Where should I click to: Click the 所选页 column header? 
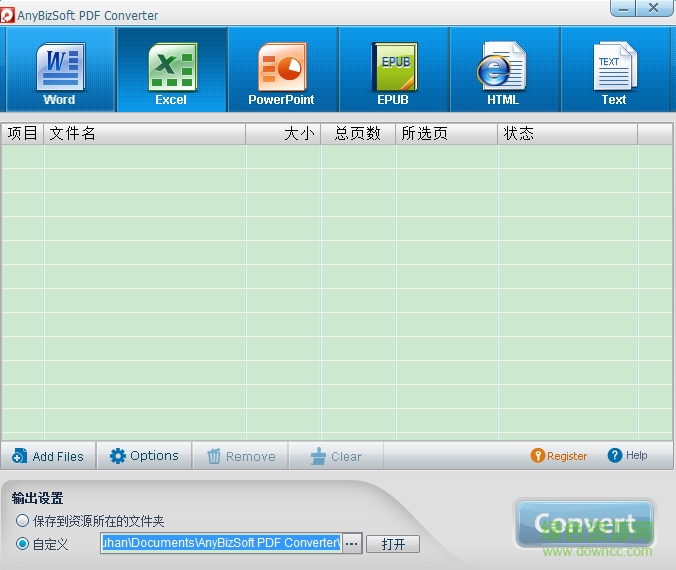click(447, 134)
